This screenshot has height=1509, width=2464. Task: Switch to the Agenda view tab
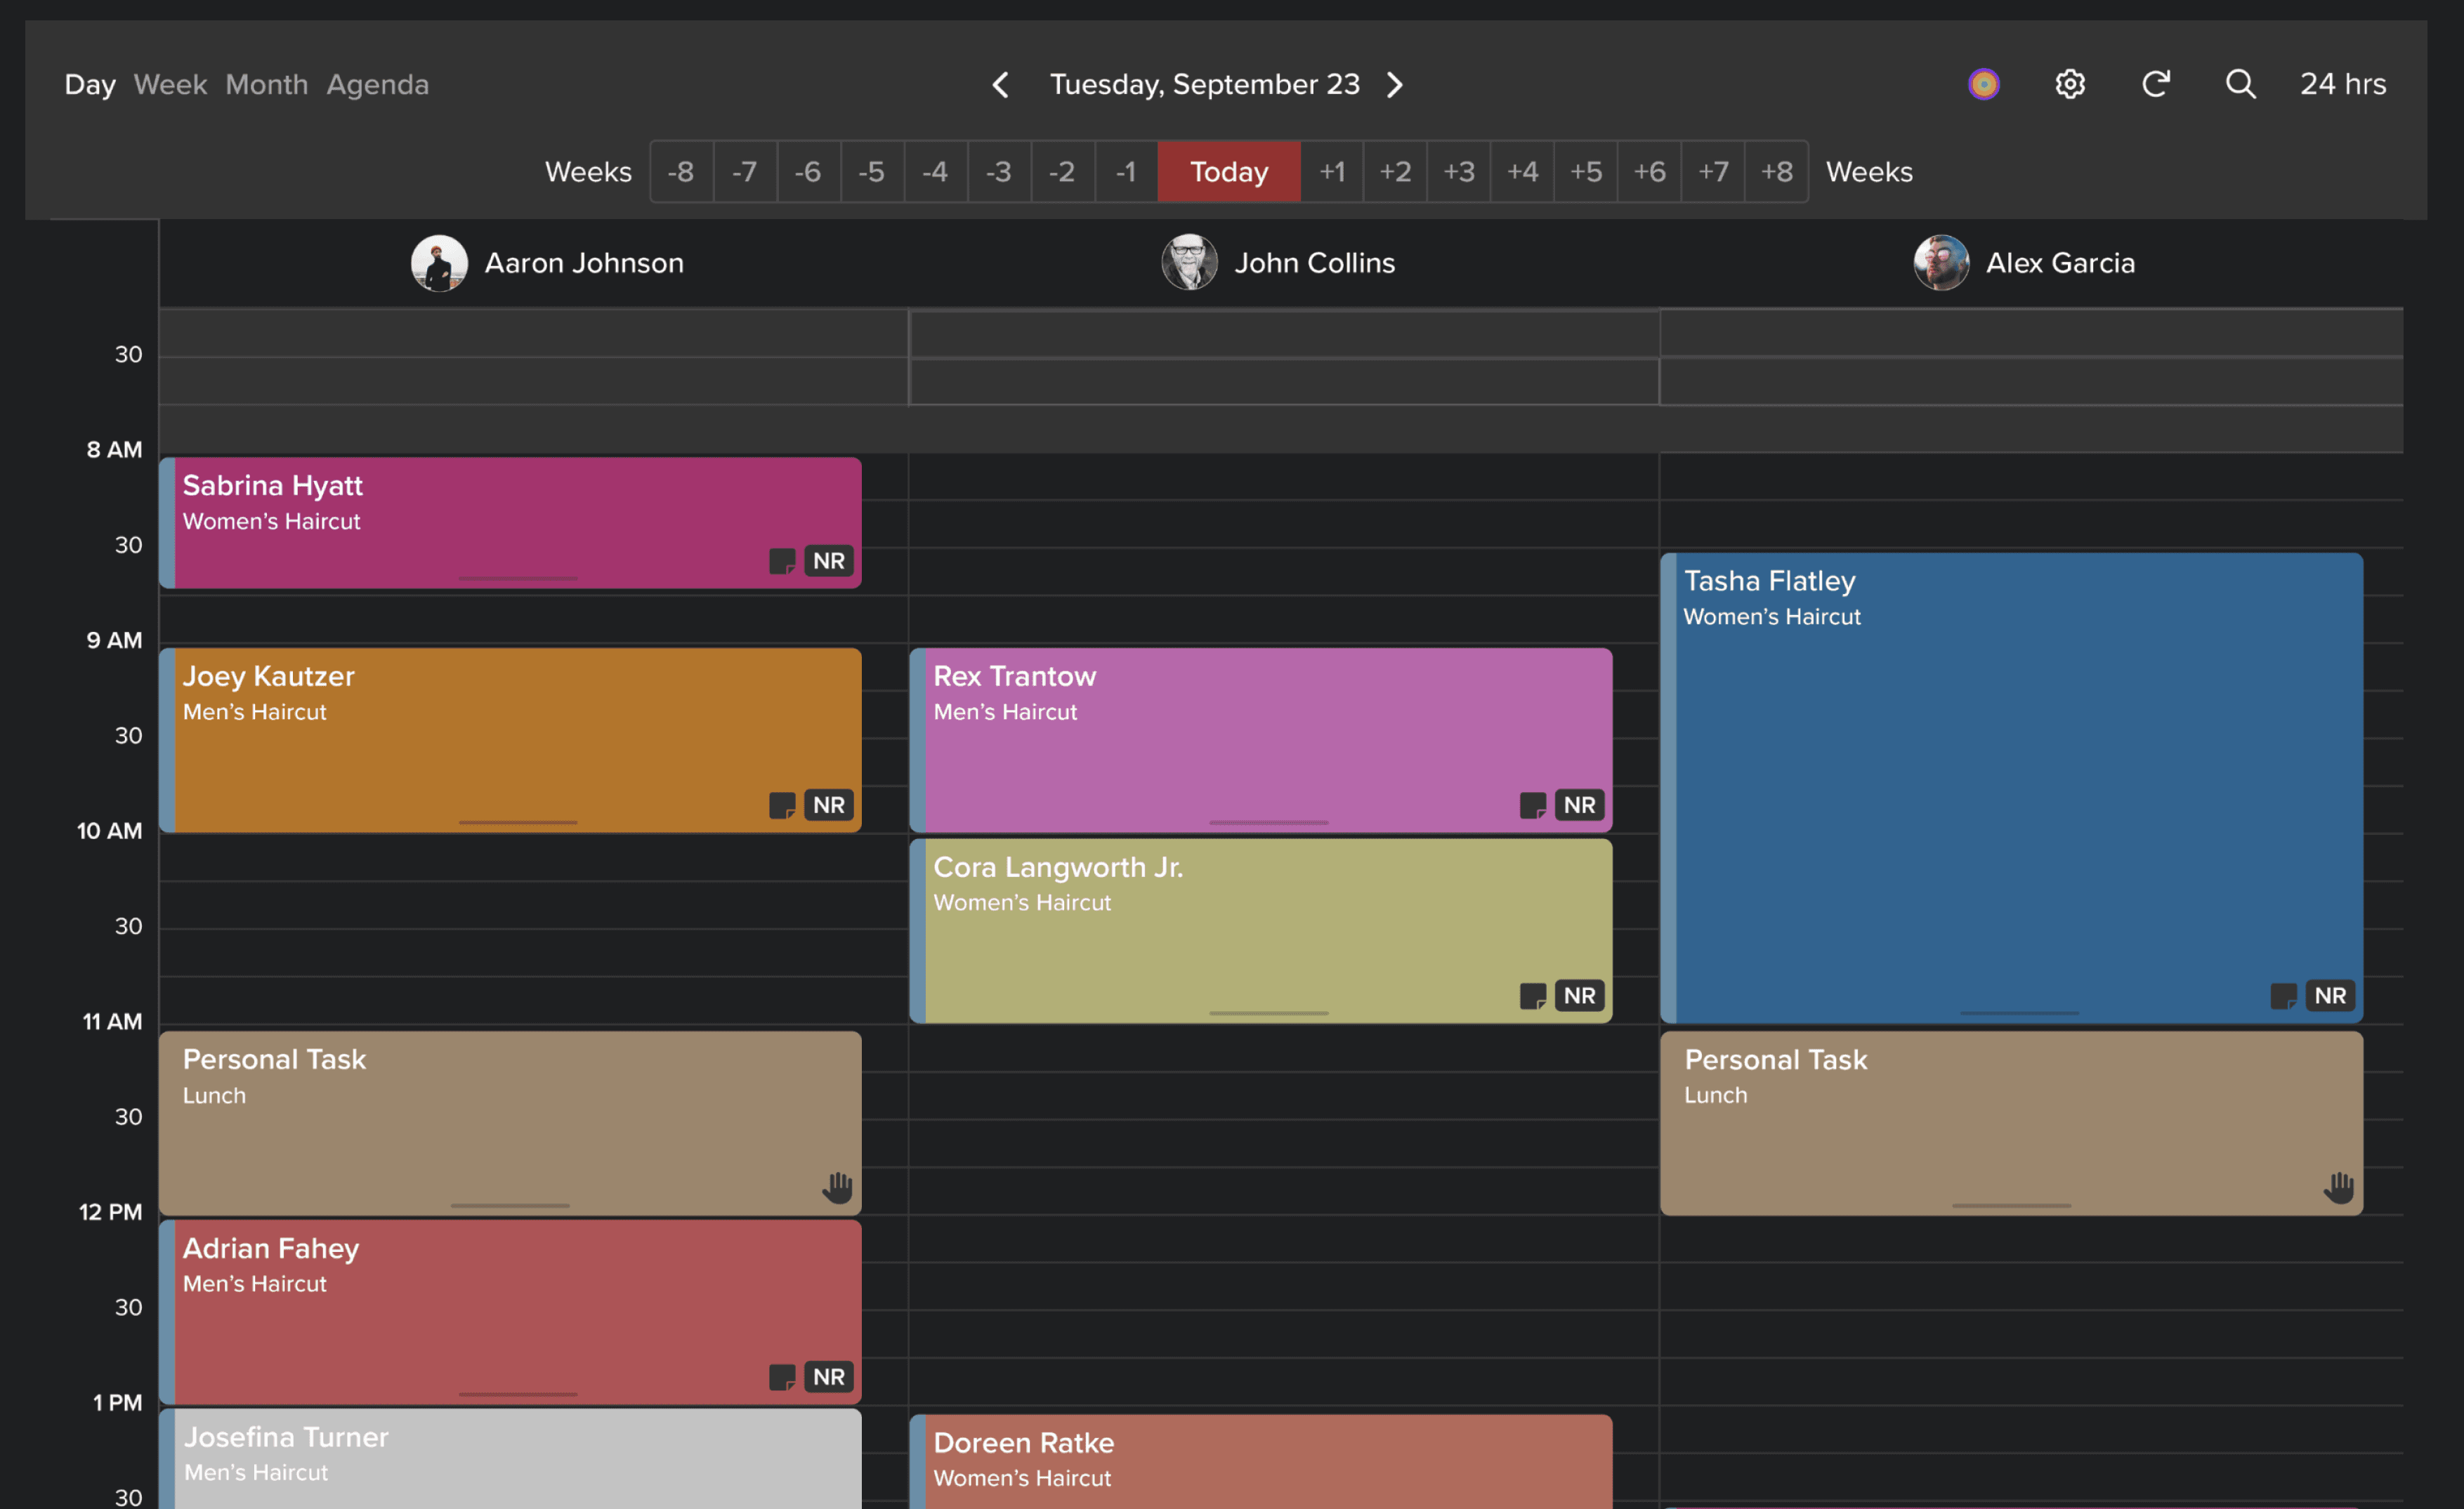point(377,84)
